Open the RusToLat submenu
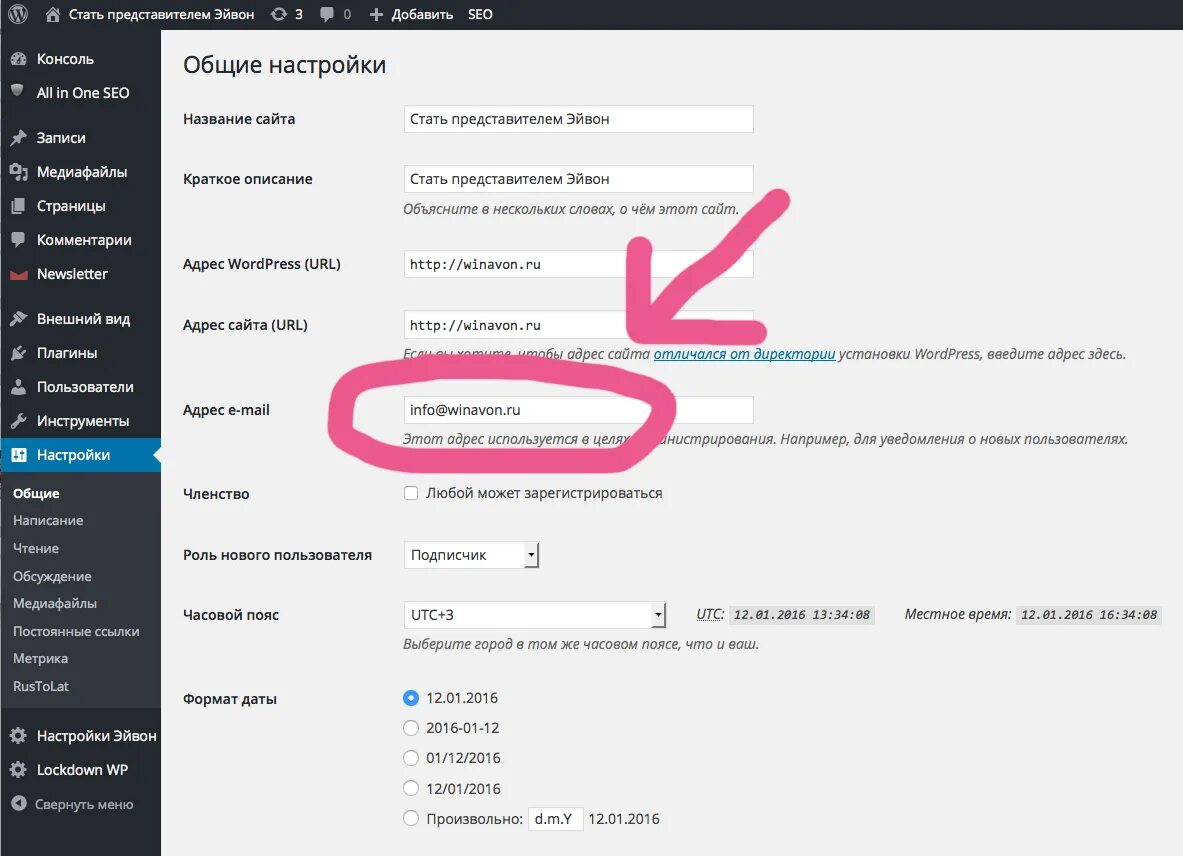Image resolution: width=1183 pixels, height=856 pixels. 41,686
